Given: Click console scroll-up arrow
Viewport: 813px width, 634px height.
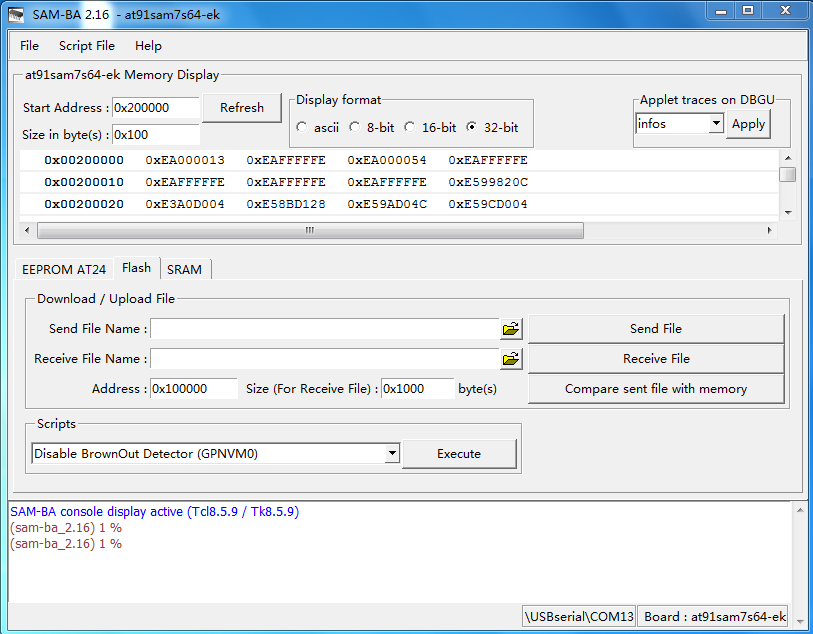Looking at the screenshot, I should [800, 510].
